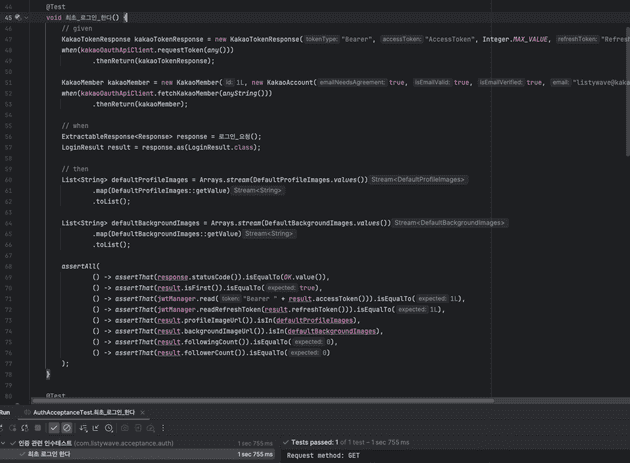Collapse the 인증 관련 인수테스트 tree node
Viewport: 630px width, 463px height.
(x=3, y=443)
